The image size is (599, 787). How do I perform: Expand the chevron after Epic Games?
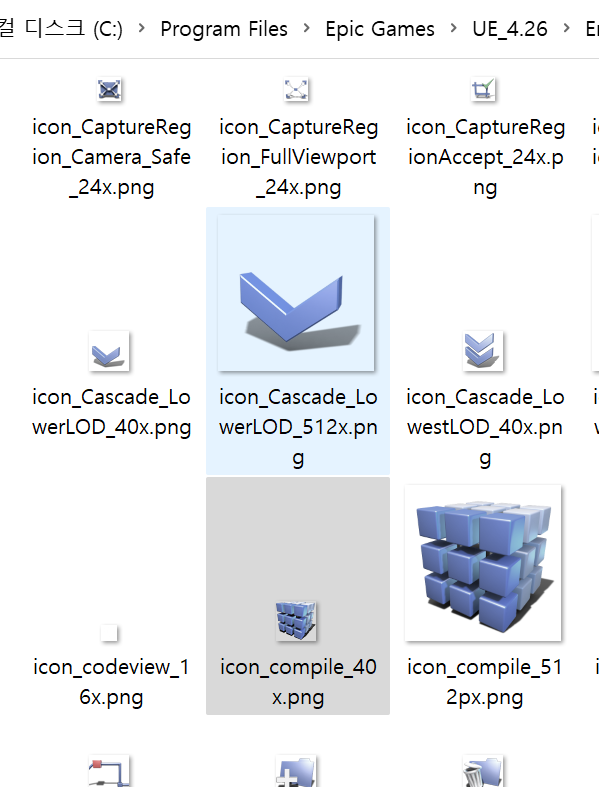point(453,29)
